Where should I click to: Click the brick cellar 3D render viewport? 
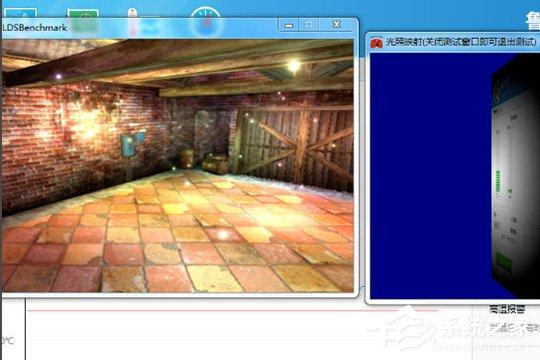(178, 166)
